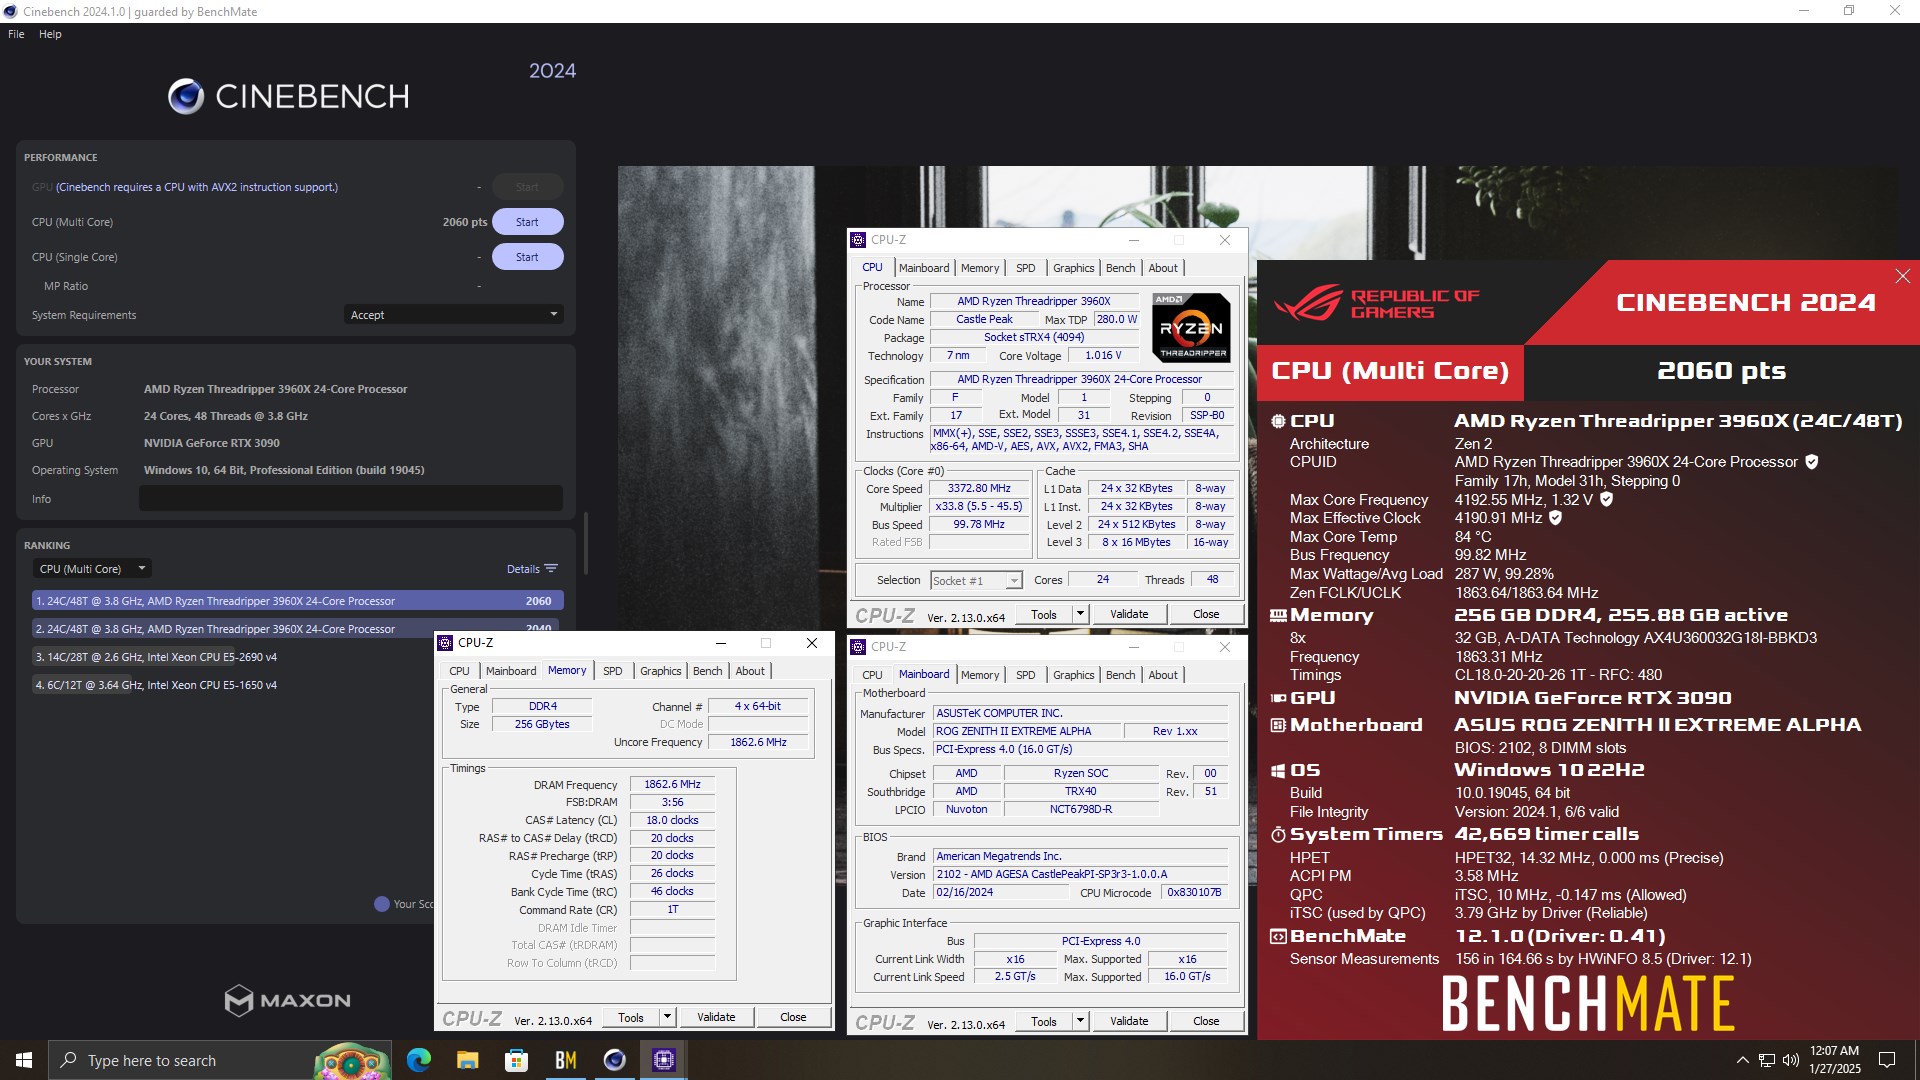The width and height of the screenshot is (1920, 1080).
Task: Open Tools dropdown arrow in CPU-Z CPU window
Action: (x=1079, y=614)
